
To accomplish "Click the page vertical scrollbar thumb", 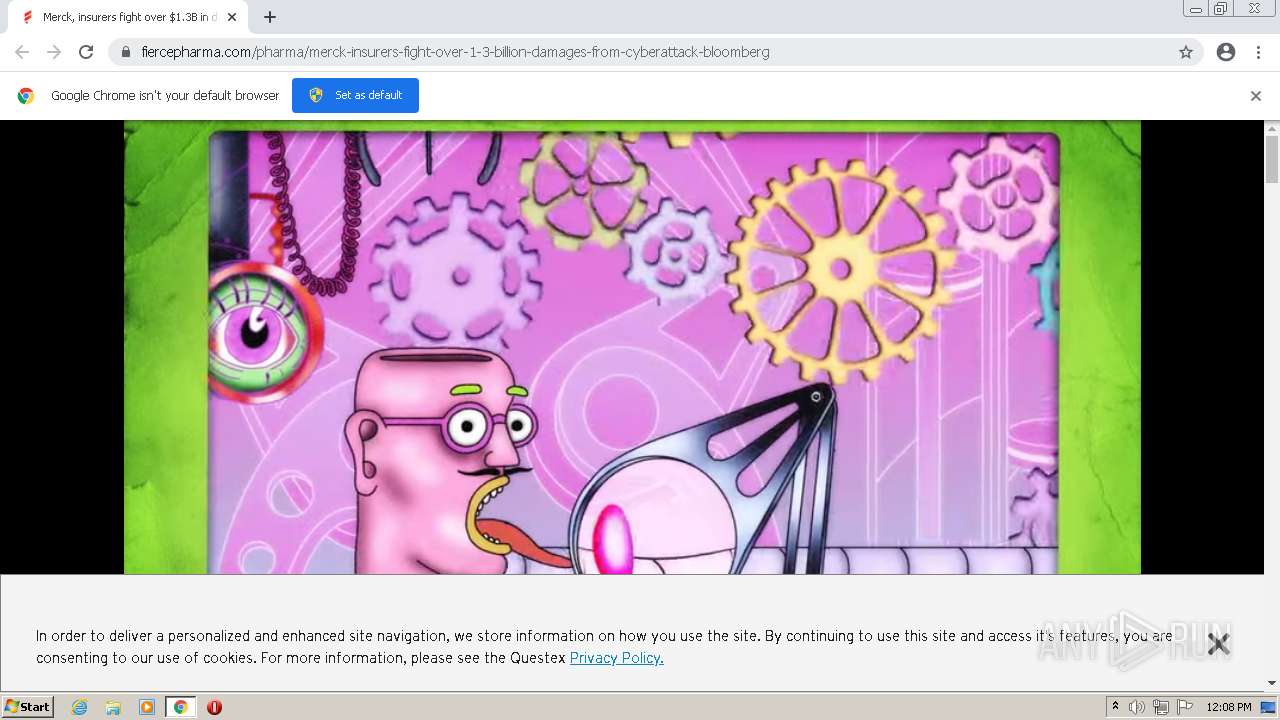I will pos(1272,160).
